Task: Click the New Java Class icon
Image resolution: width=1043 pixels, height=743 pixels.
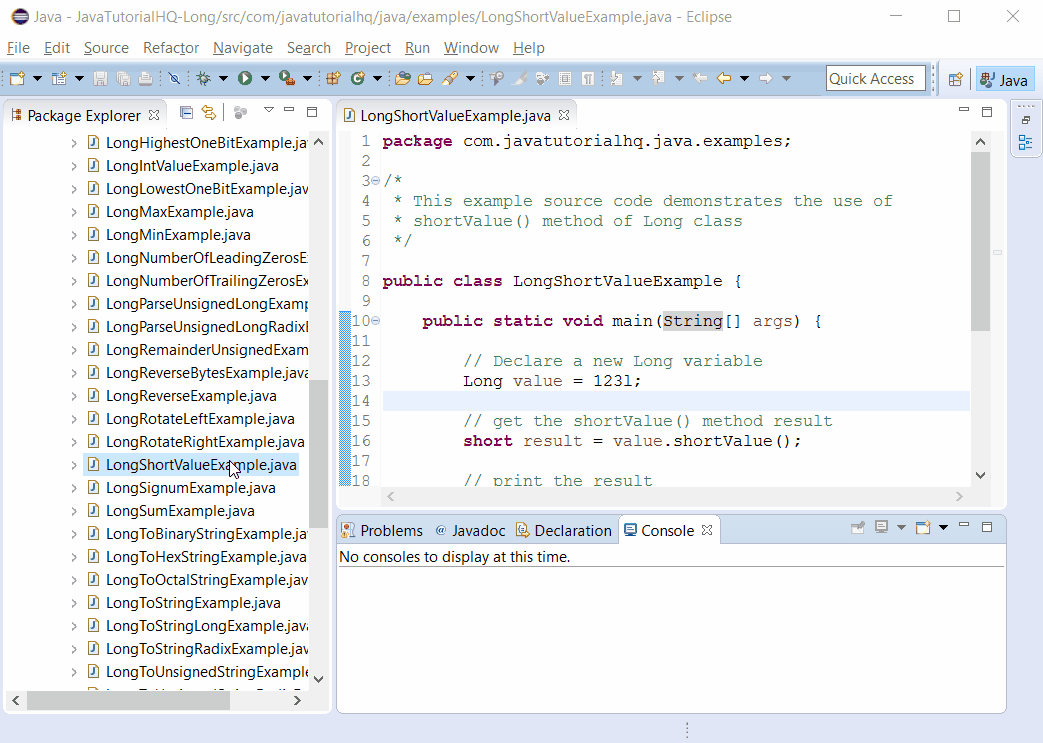Action: [x=358, y=78]
